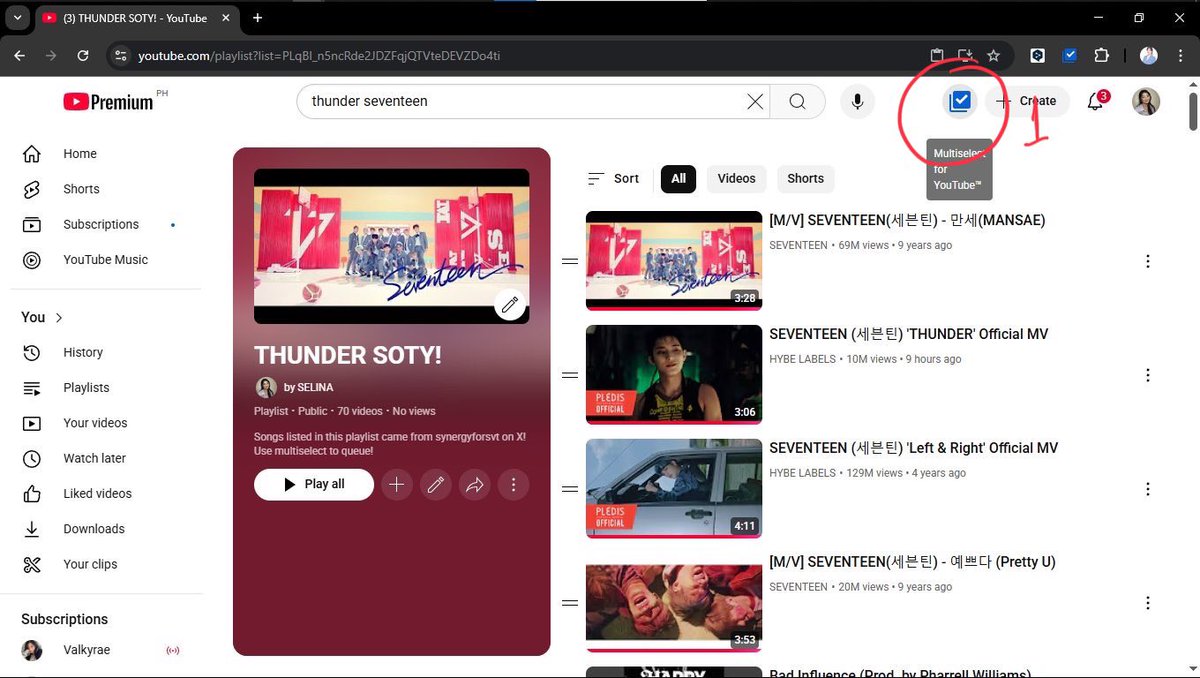The width and height of the screenshot is (1200, 678).
Task: Clear the search box with the X
Action: click(x=755, y=101)
